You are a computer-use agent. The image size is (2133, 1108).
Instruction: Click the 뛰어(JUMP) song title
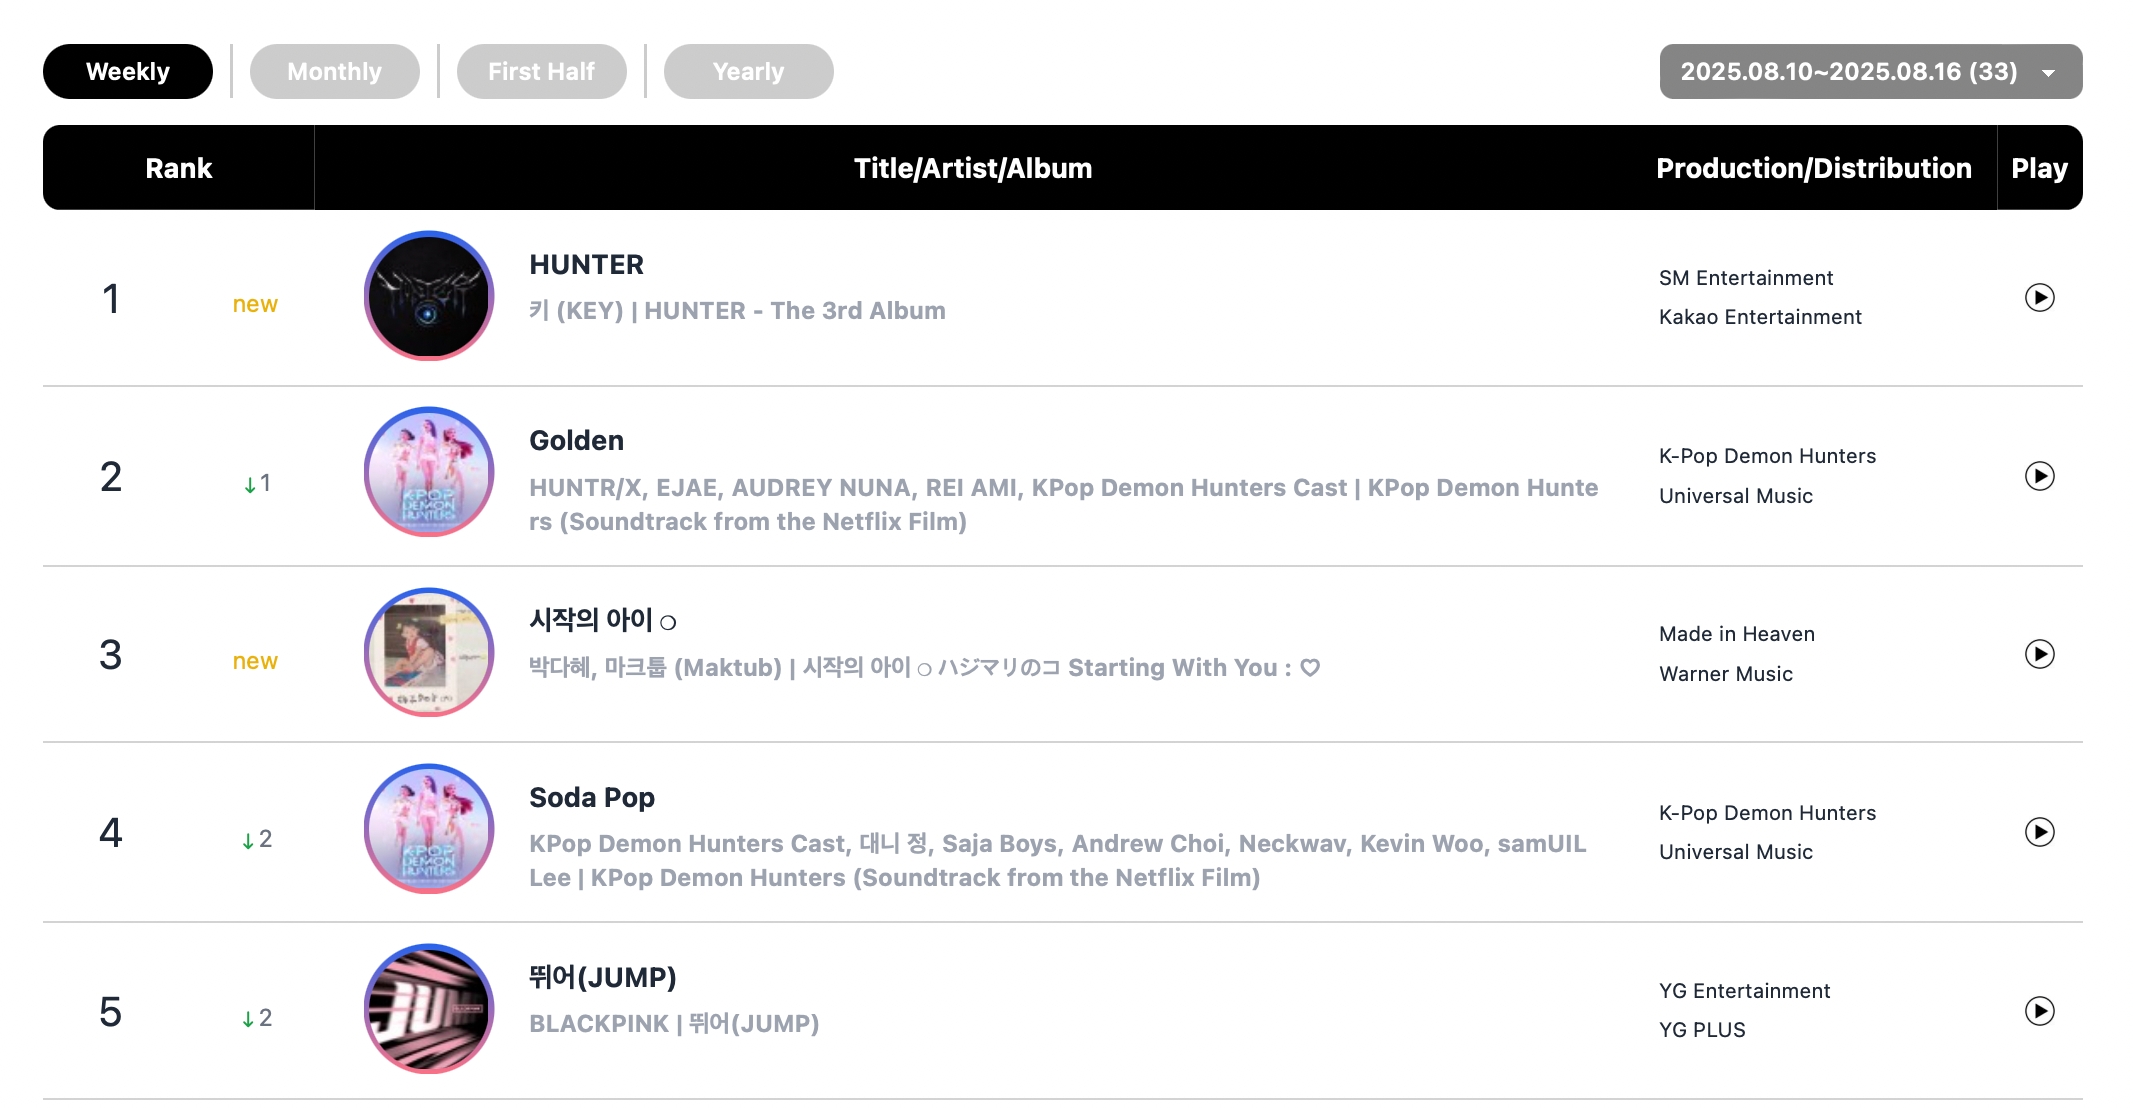tap(603, 977)
